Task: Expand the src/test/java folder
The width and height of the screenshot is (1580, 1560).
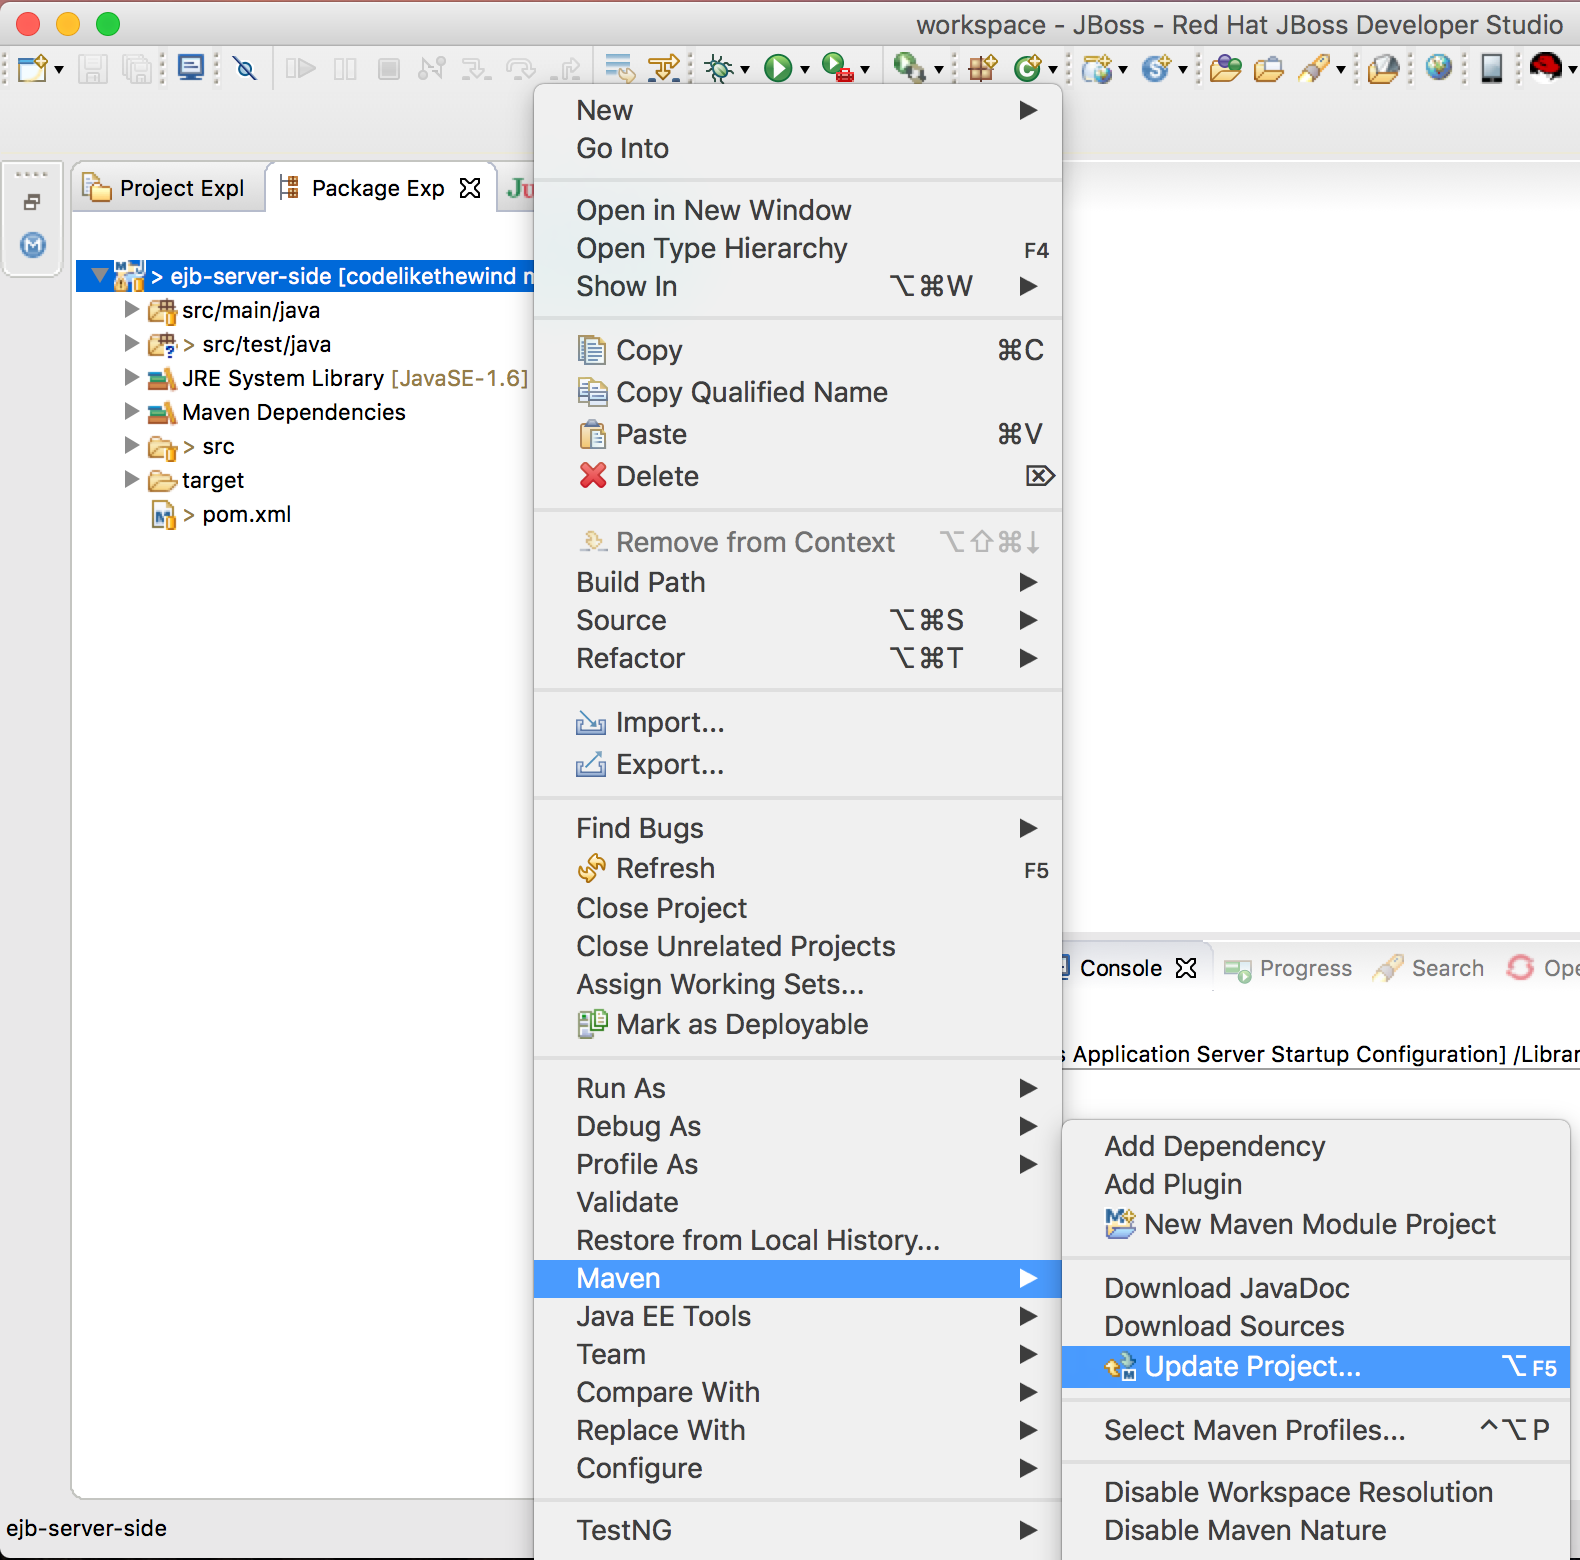Action: click(x=131, y=343)
